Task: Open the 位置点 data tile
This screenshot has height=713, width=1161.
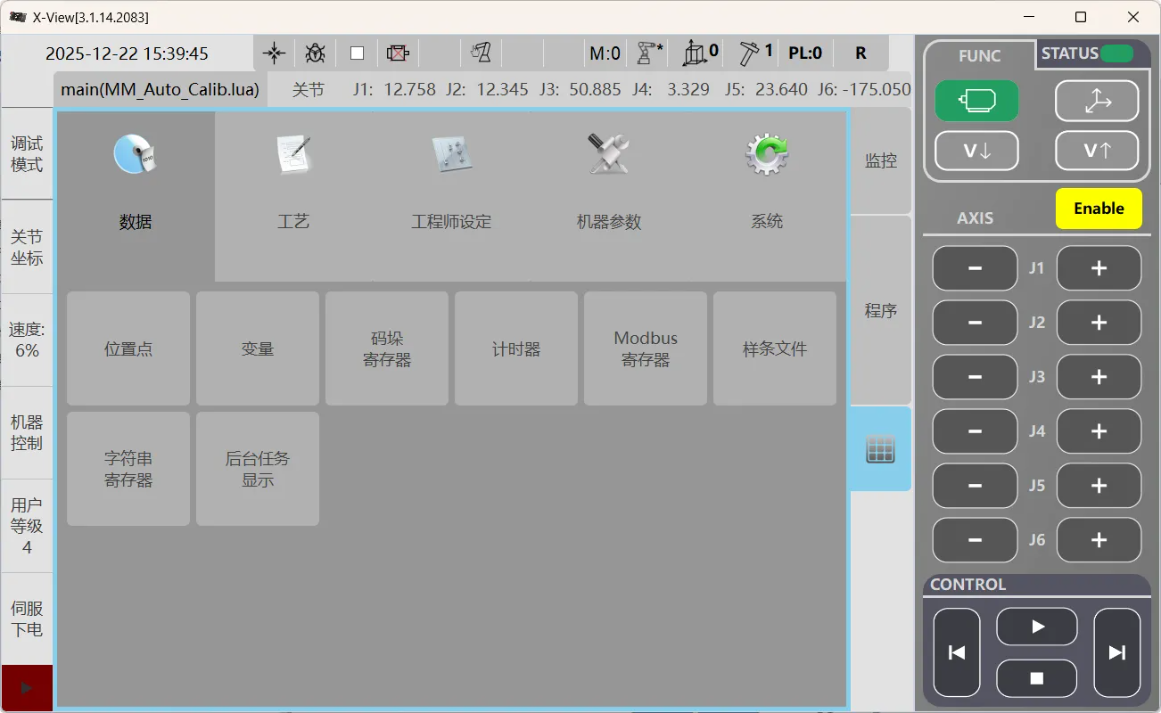Action: (x=128, y=349)
